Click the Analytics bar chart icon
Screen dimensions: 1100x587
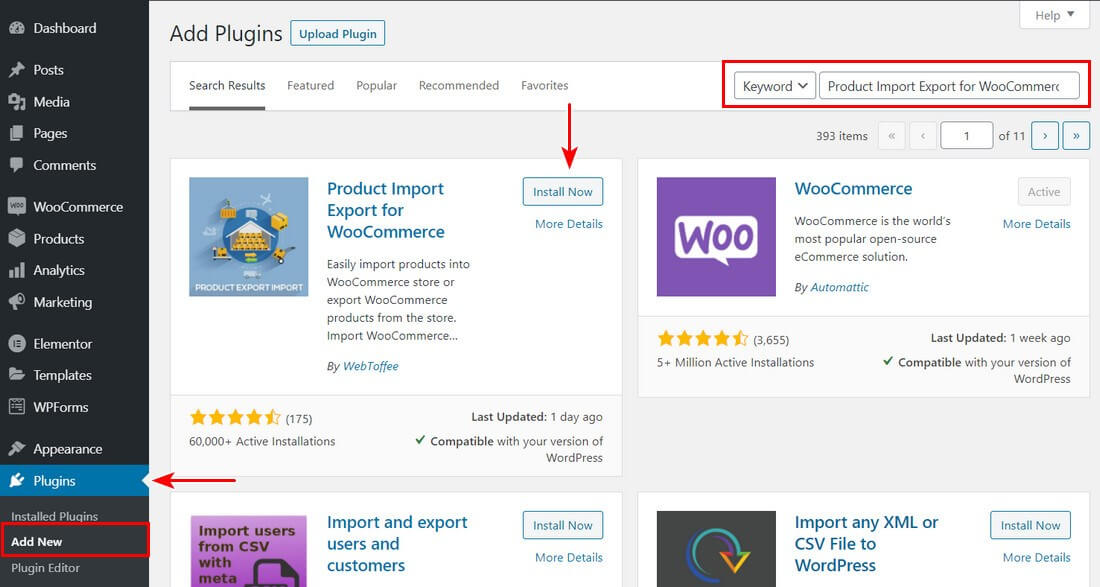coord(17,271)
